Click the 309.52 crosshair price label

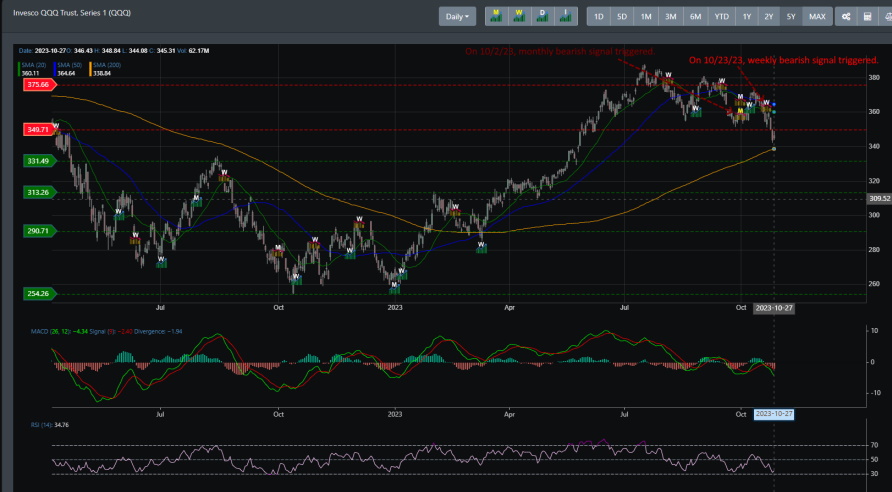coord(879,199)
